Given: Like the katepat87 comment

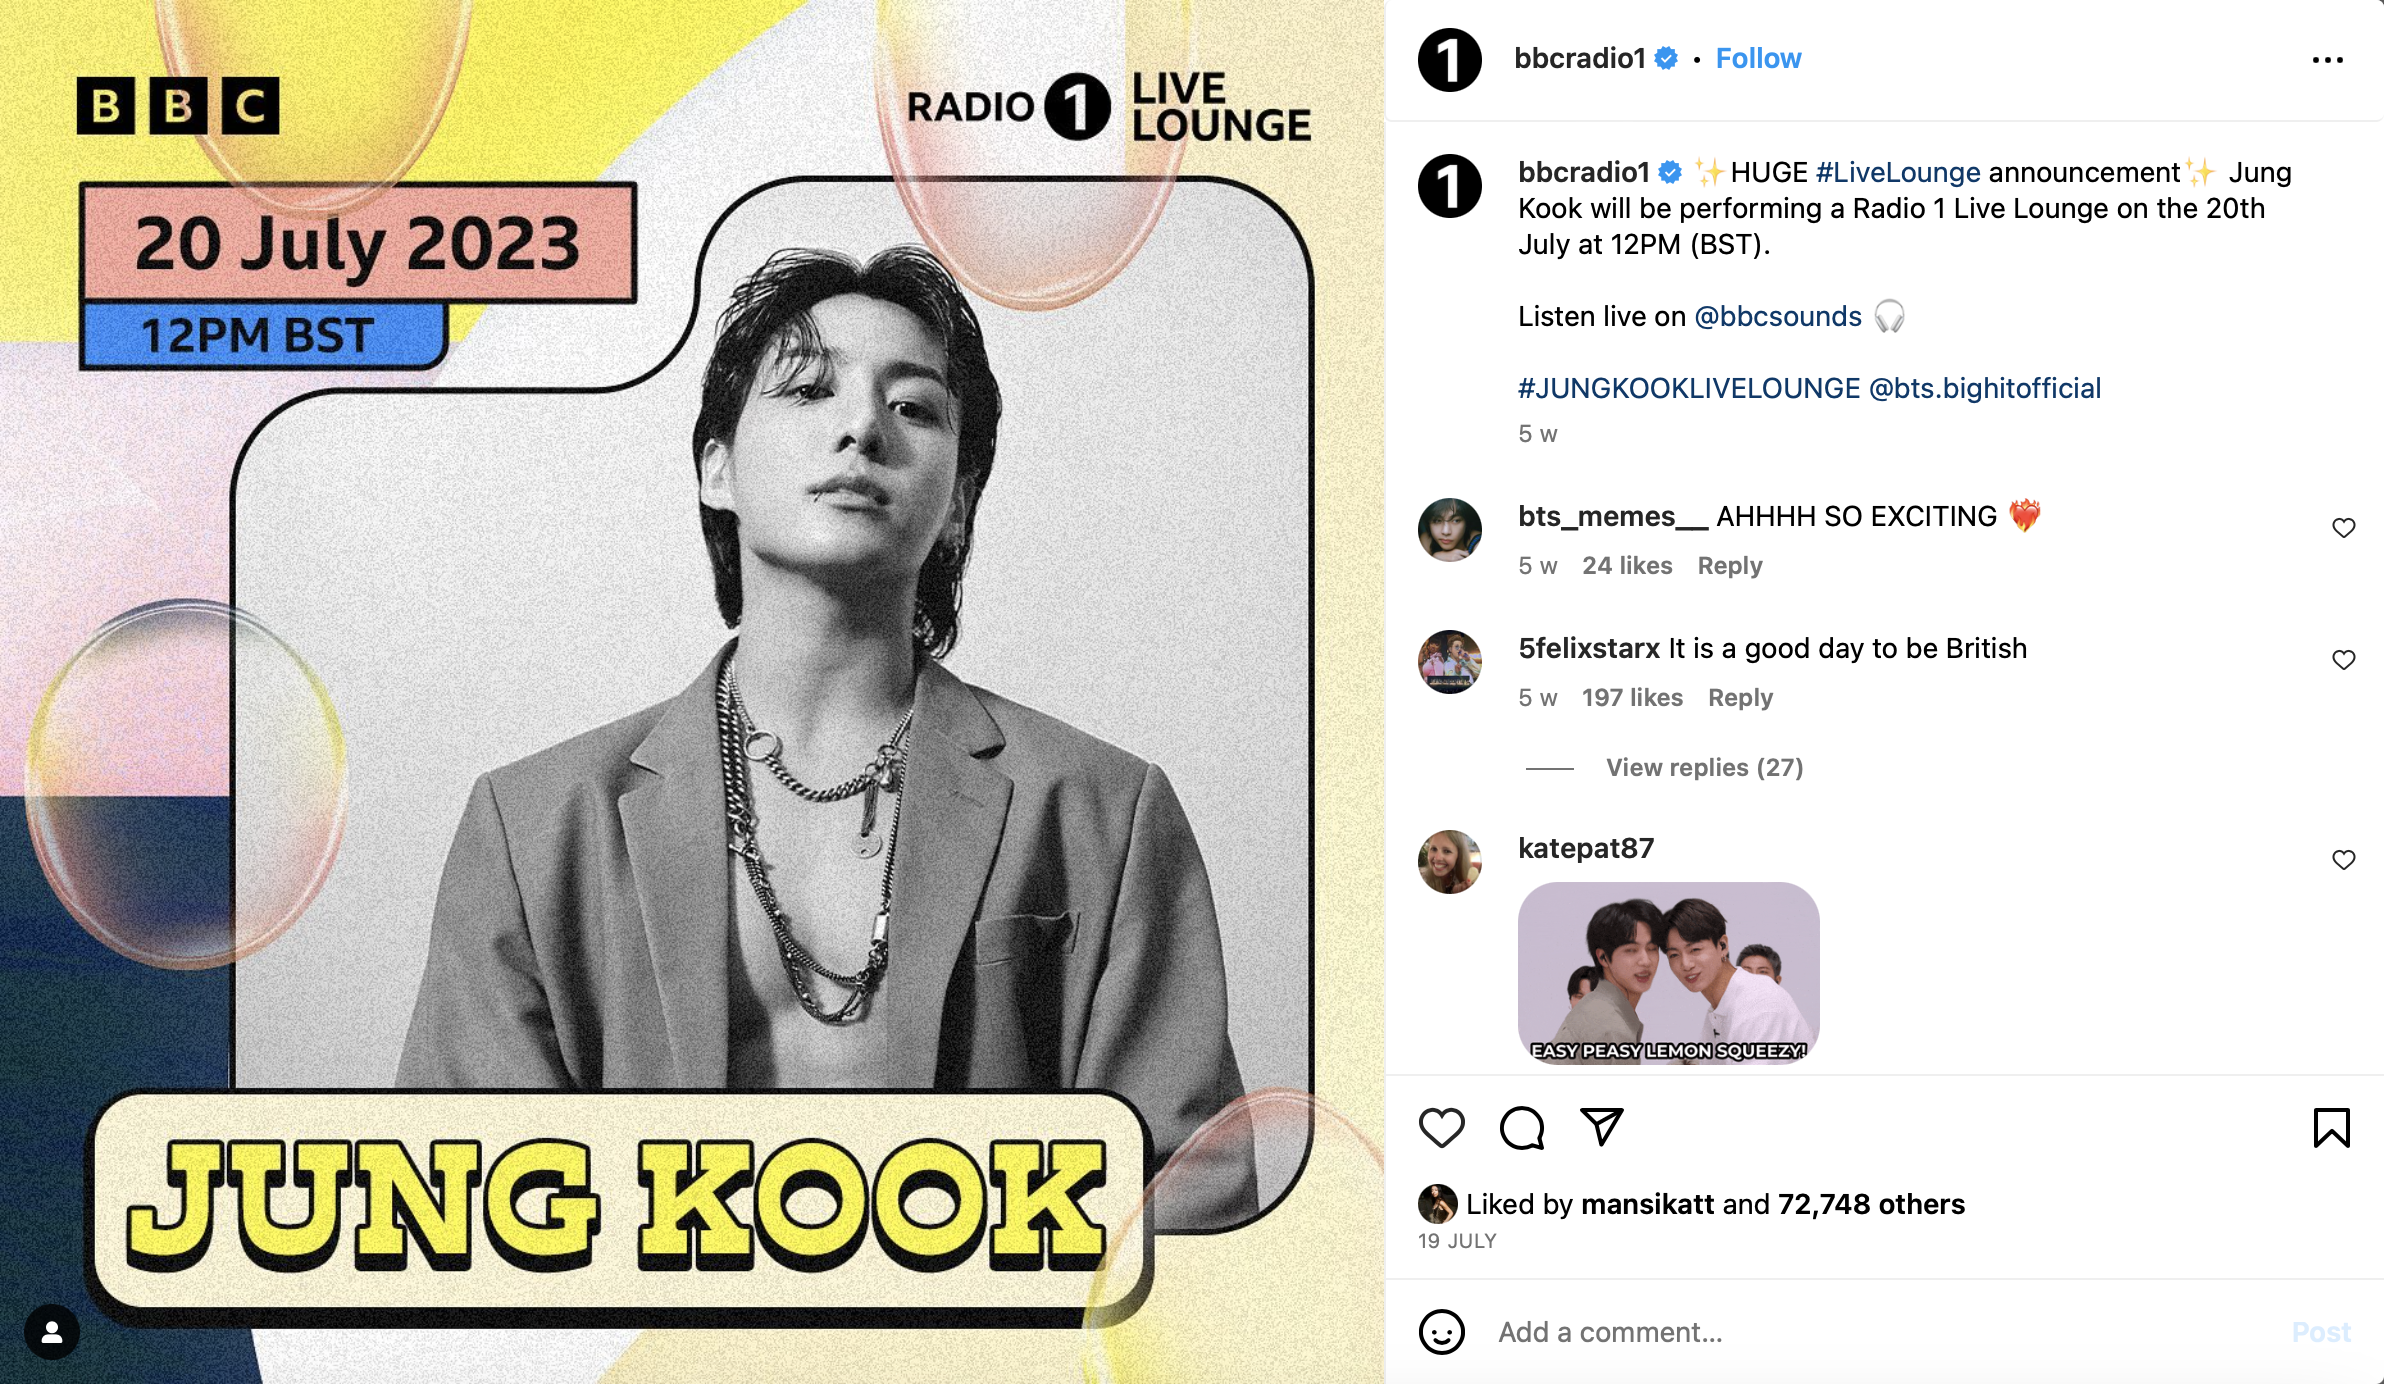Looking at the screenshot, I should pos(2344,860).
